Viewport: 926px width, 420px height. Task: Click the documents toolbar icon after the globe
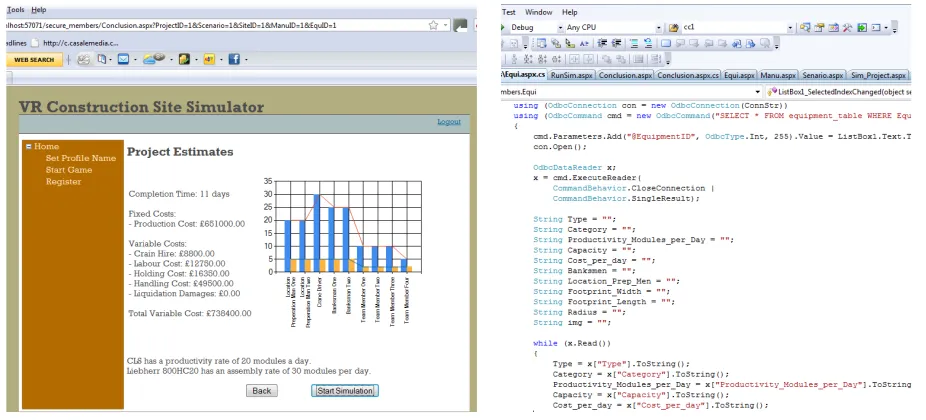[102, 59]
